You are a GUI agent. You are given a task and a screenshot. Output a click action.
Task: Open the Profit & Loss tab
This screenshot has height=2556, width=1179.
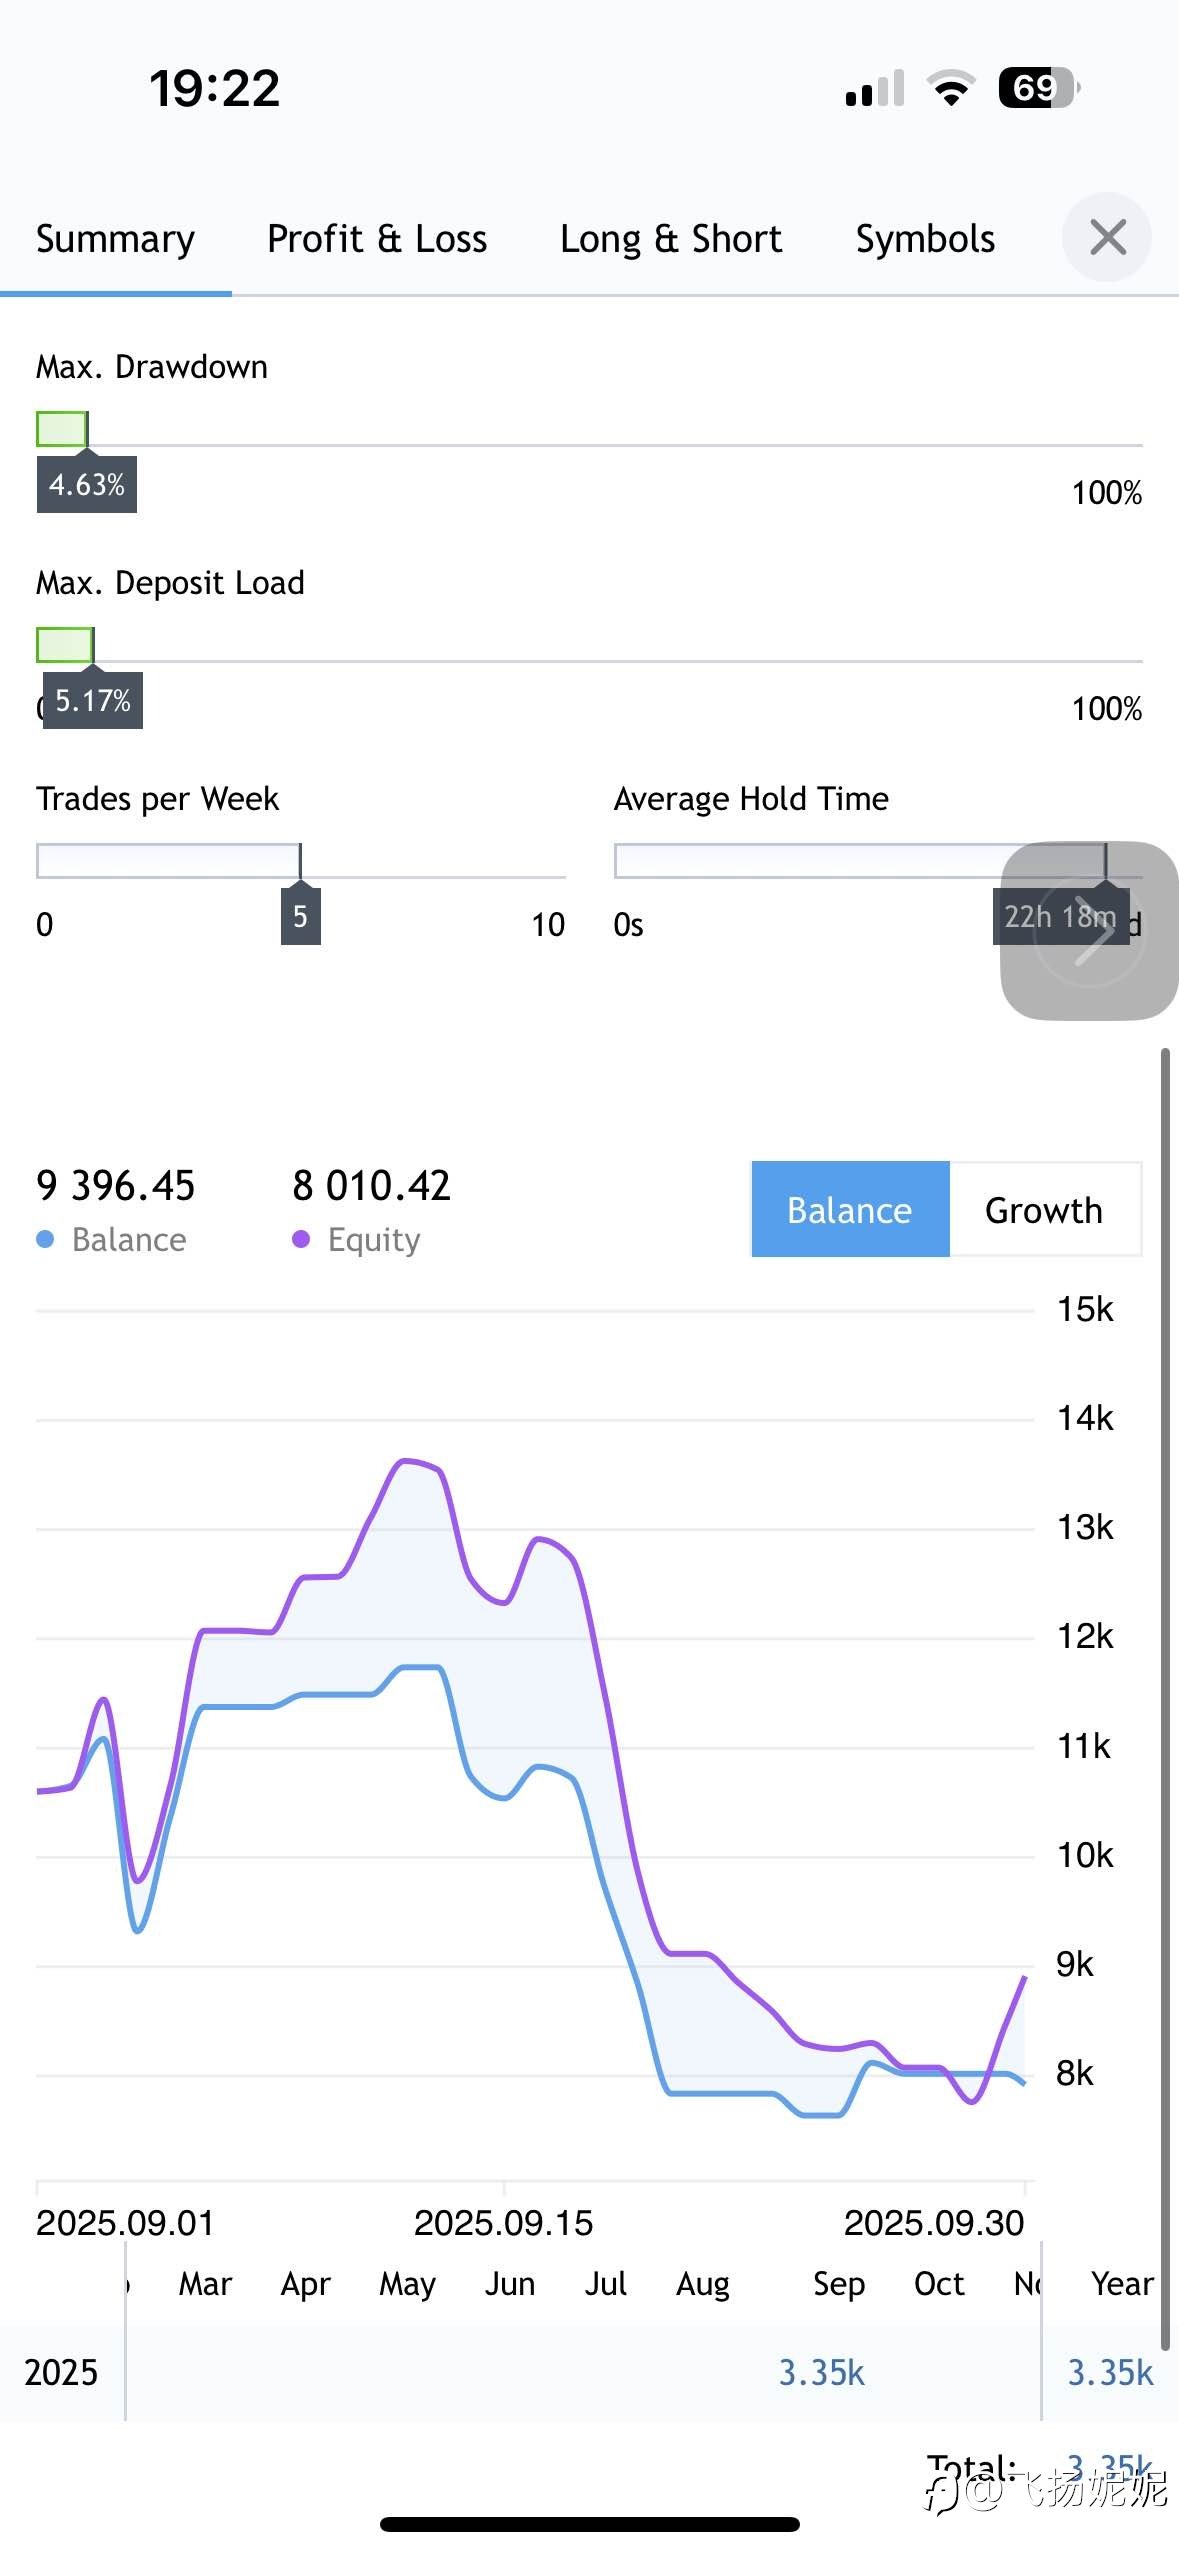(377, 239)
